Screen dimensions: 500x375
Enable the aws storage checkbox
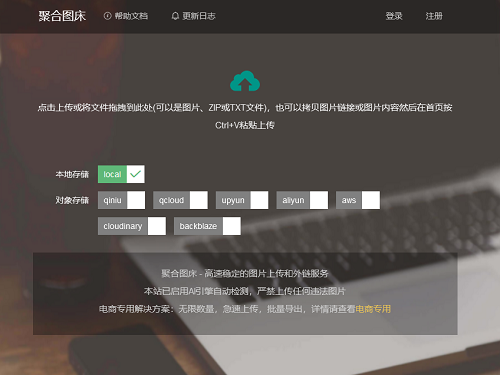(371, 200)
